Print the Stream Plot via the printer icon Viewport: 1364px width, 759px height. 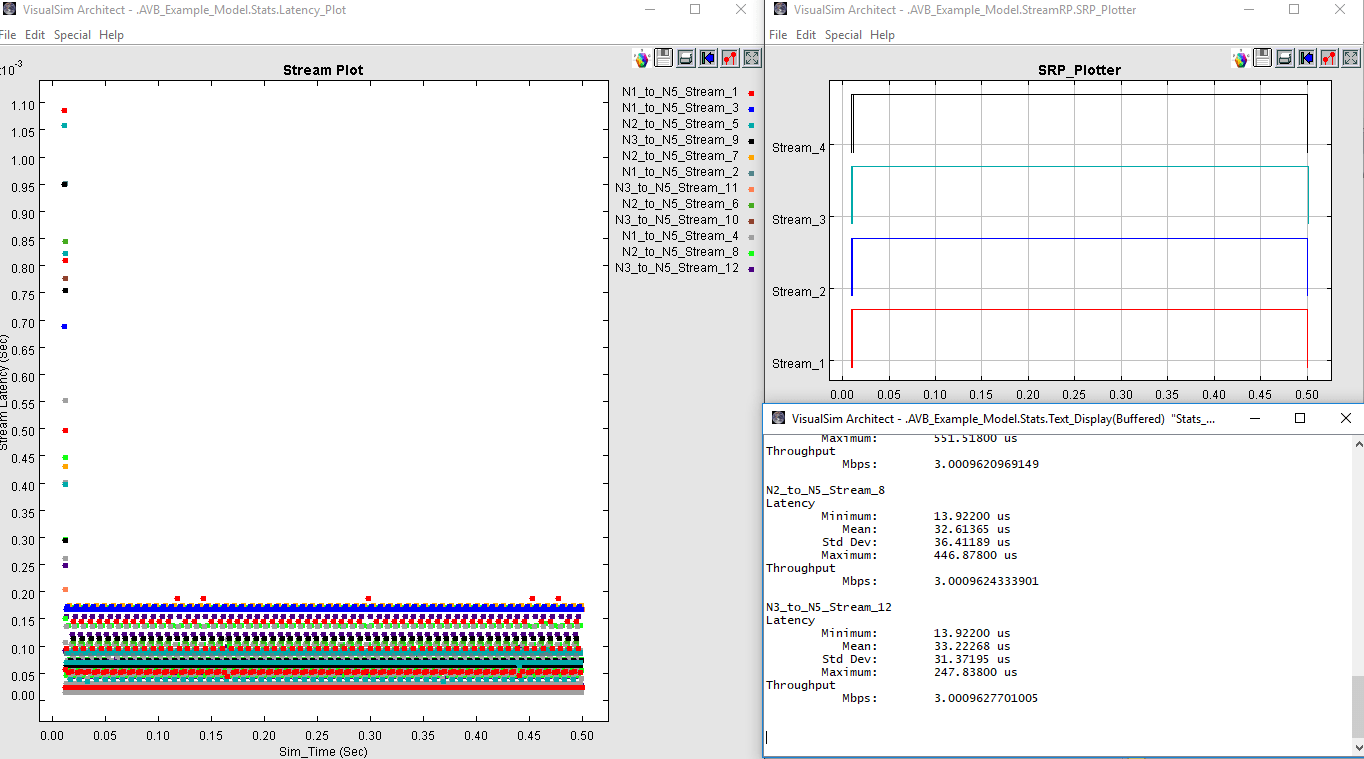click(686, 58)
